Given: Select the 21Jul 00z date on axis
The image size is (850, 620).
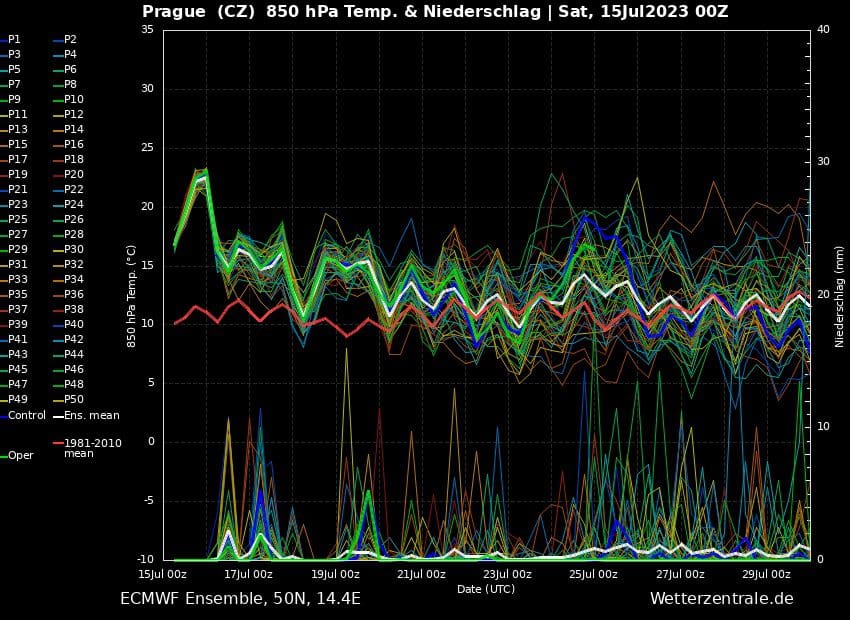Looking at the screenshot, I should (x=421, y=574).
